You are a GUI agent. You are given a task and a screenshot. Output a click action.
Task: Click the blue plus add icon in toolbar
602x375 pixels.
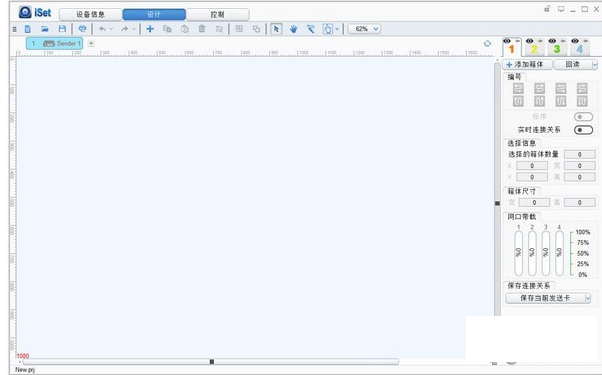click(x=150, y=29)
